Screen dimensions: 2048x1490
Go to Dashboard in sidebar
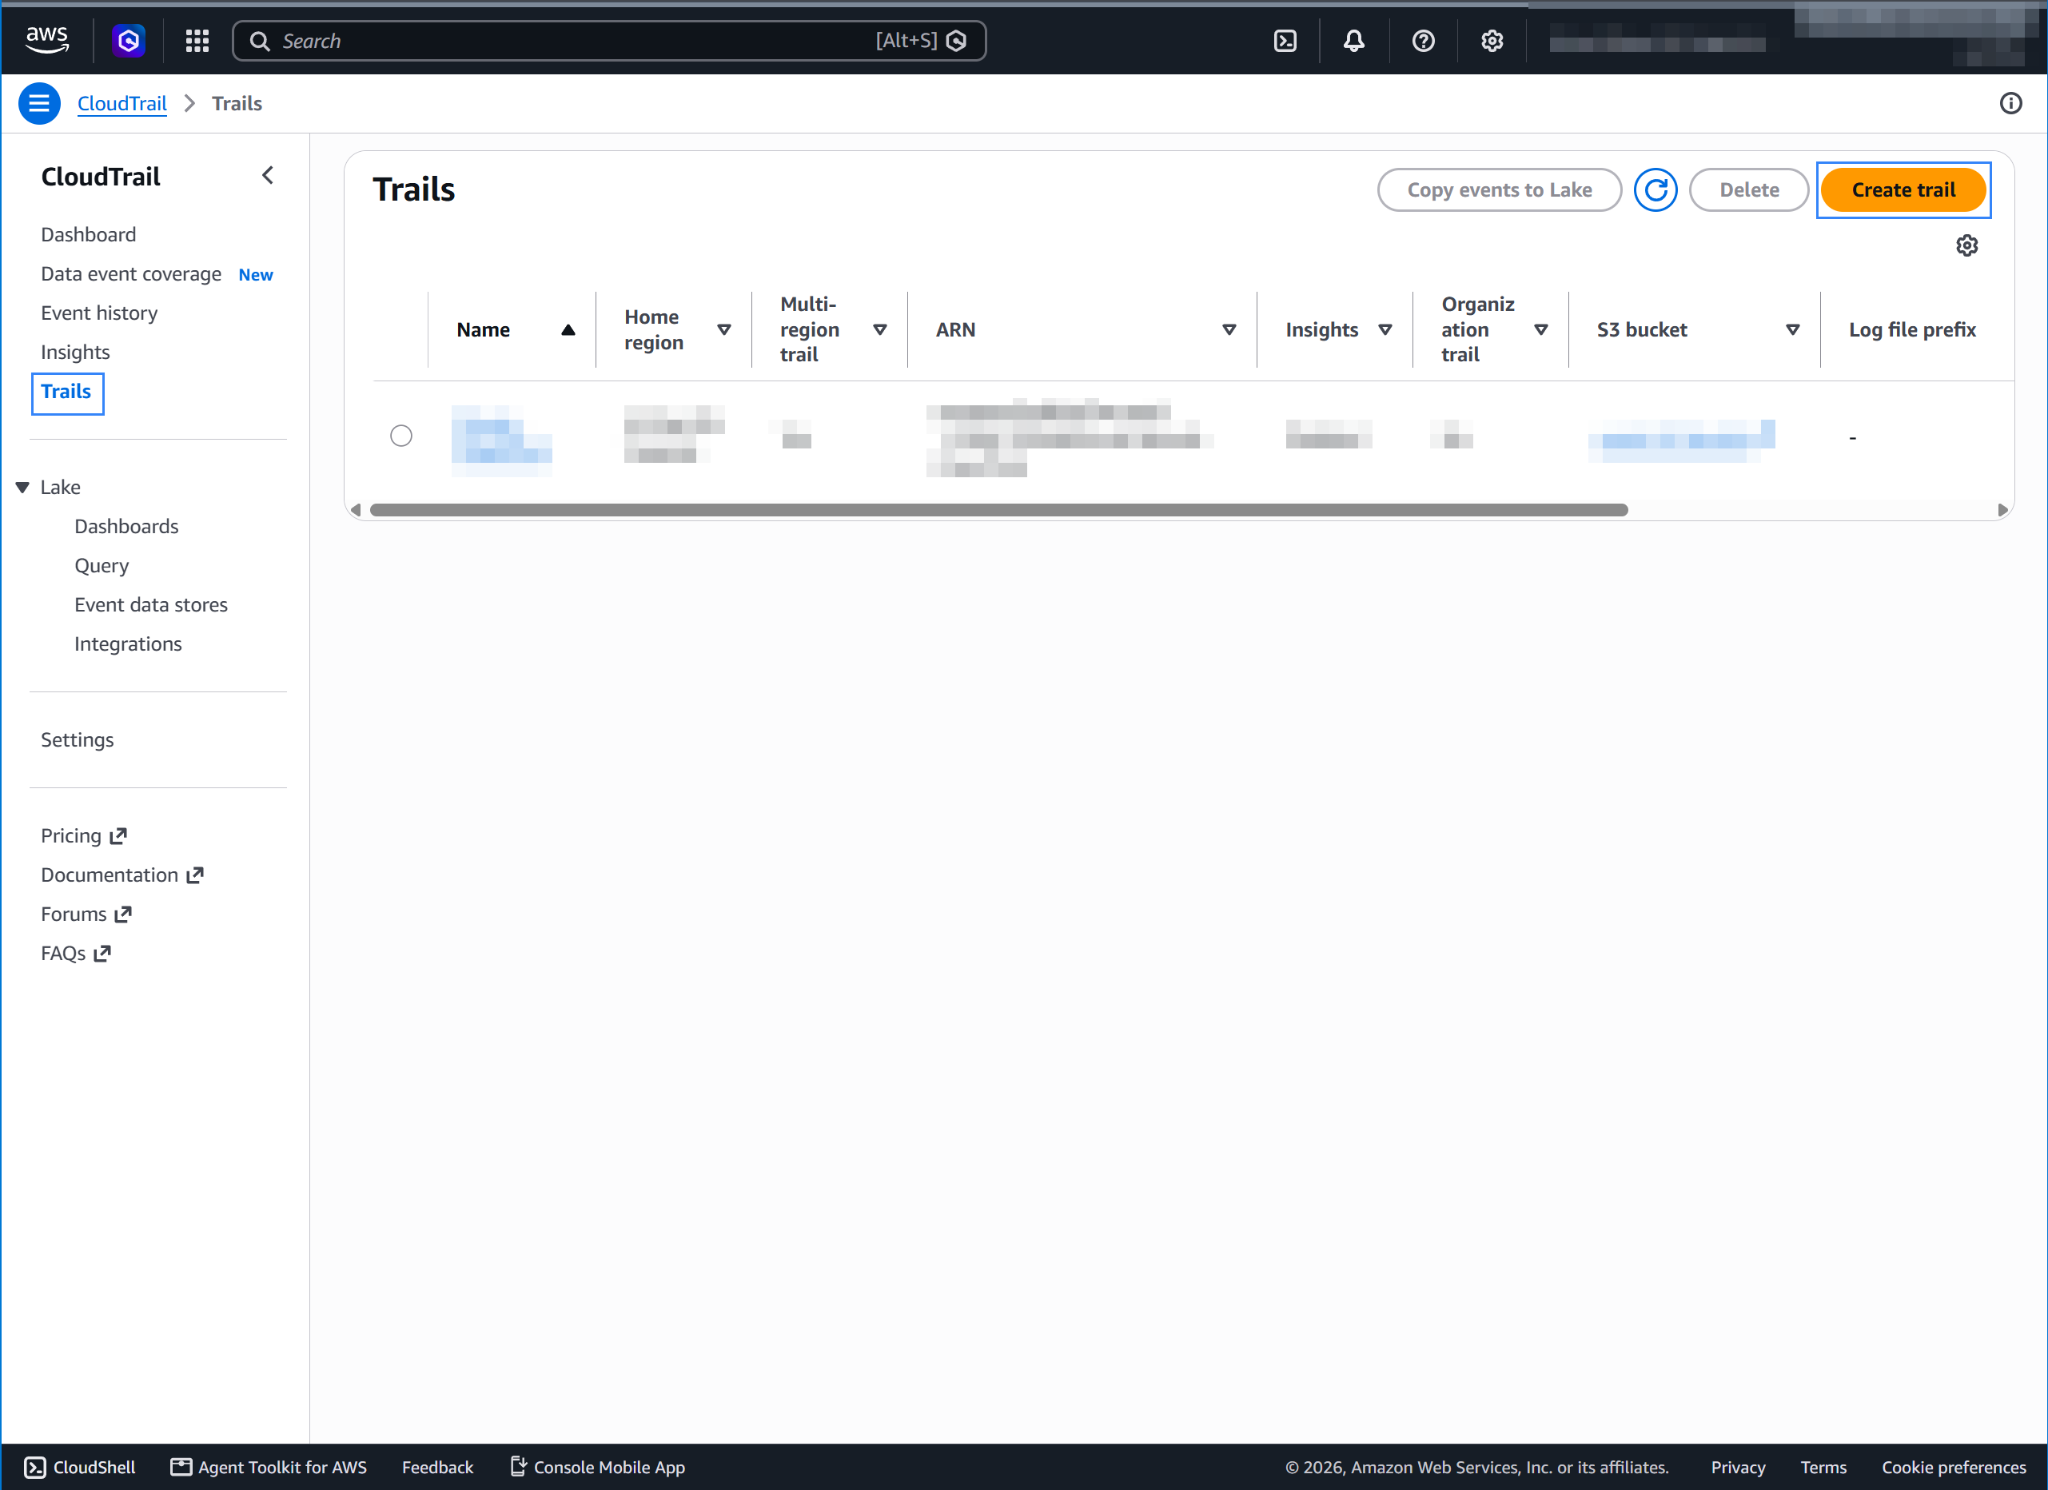tap(88, 234)
